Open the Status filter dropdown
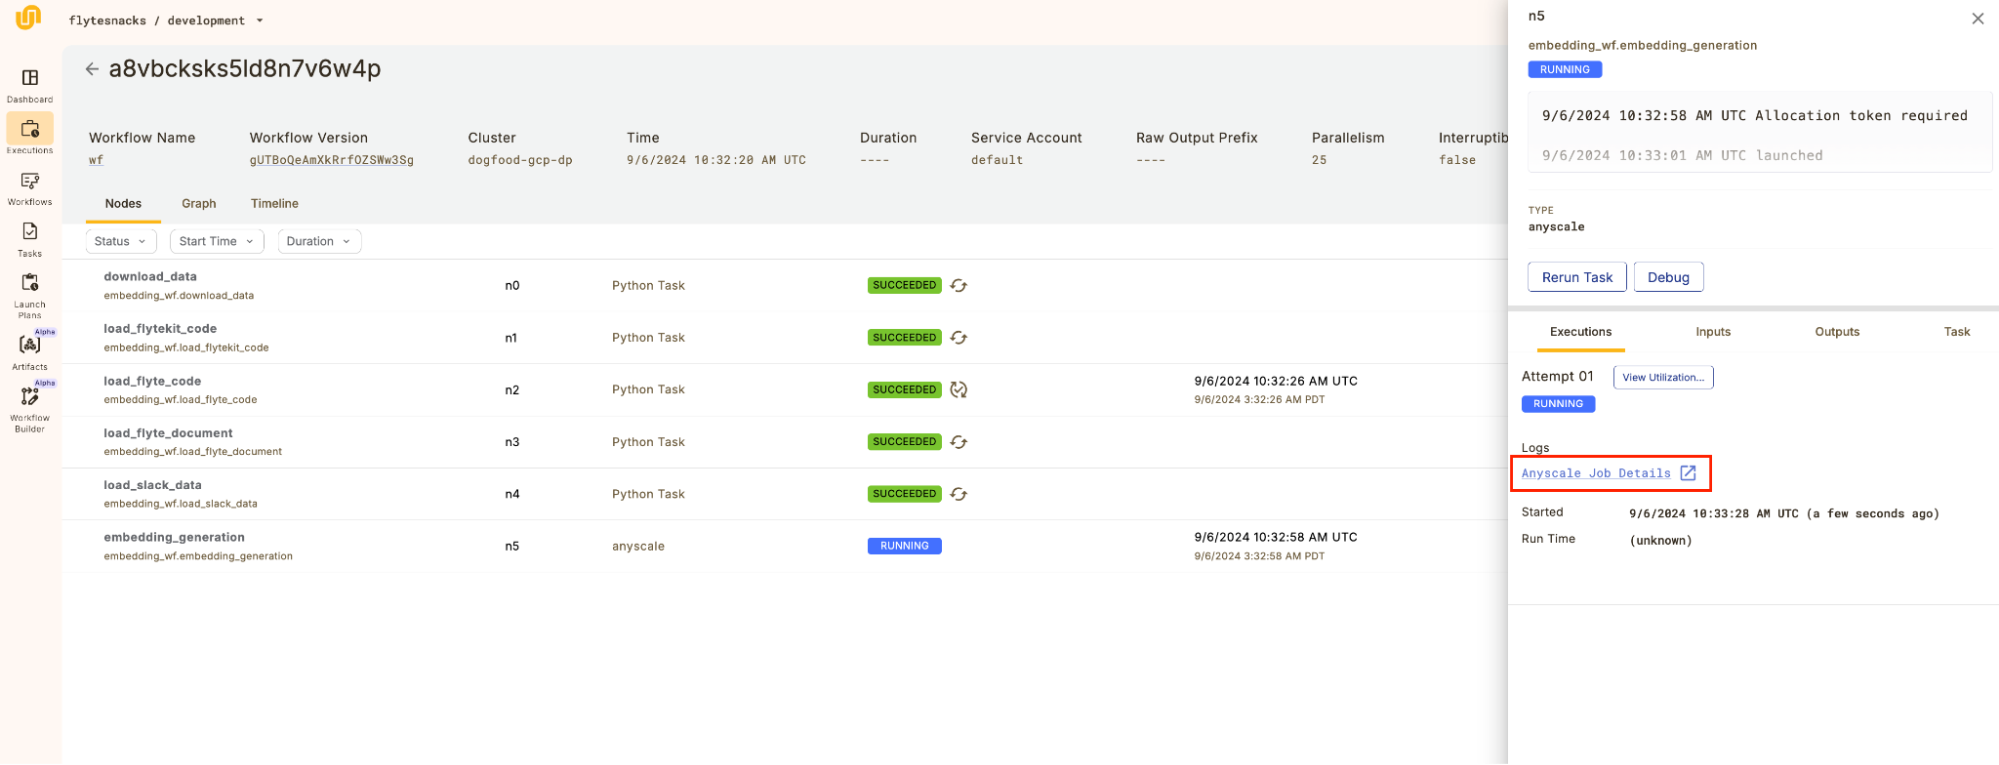Image resolution: width=1999 pixels, height=765 pixels. (x=120, y=241)
